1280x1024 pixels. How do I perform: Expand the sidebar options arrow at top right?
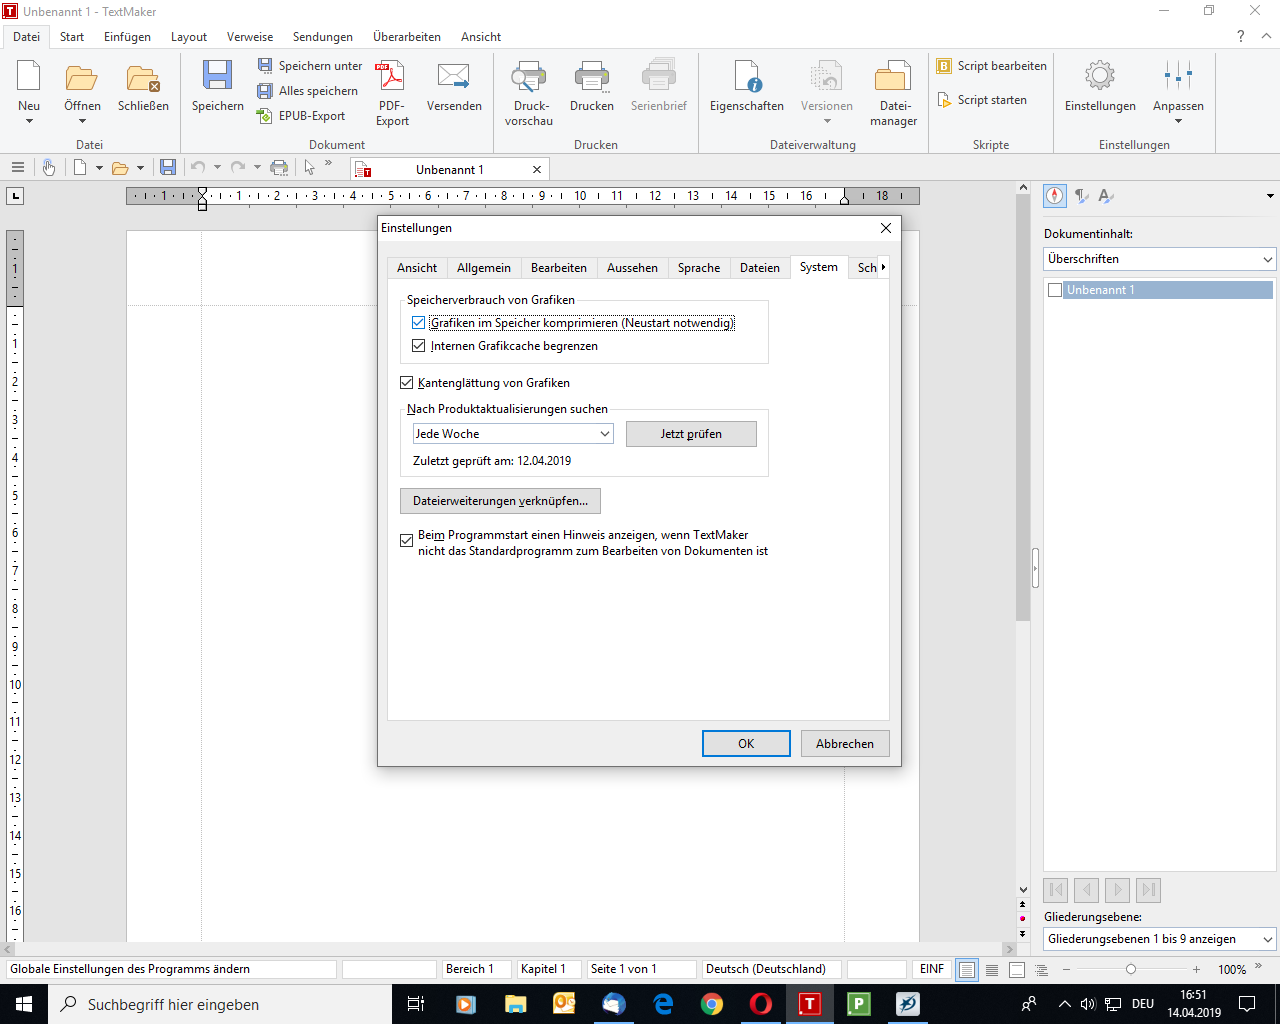click(x=1270, y=196)
